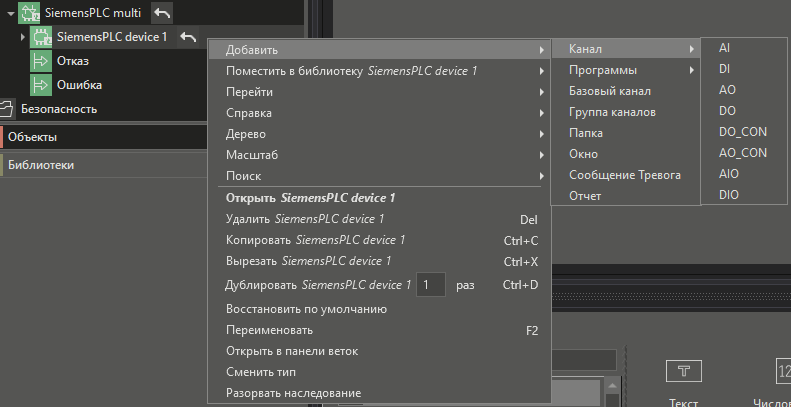Choose Сменить тип menu item
Screen dimensions: 791x407
[379, 372]
